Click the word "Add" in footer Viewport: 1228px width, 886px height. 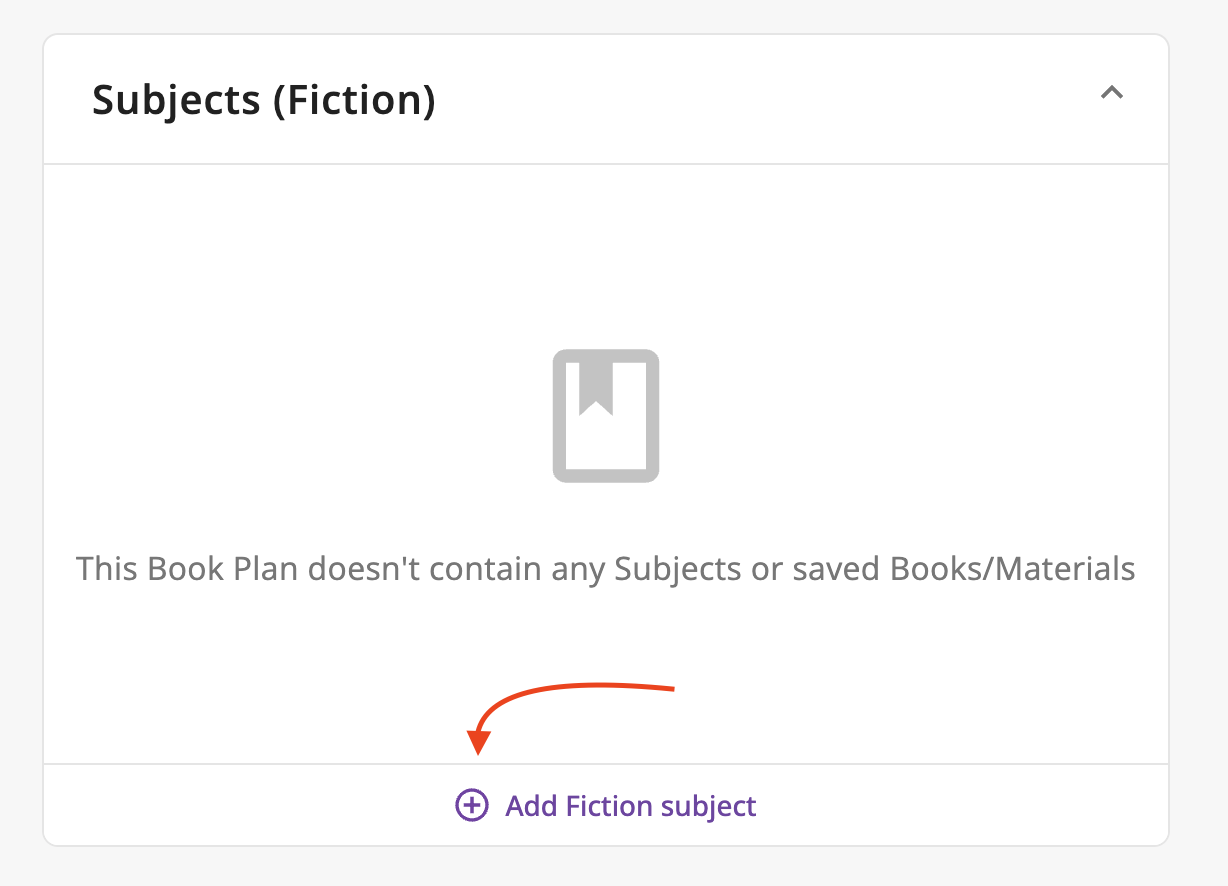pos(531,806)
